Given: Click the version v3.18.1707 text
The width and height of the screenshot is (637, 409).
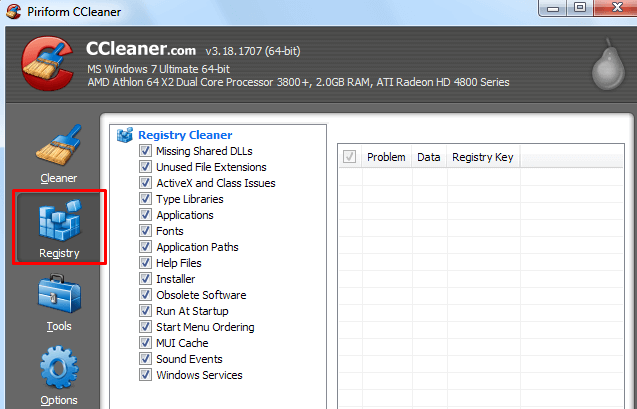Looking at the screenshot, I should [253, 51].
